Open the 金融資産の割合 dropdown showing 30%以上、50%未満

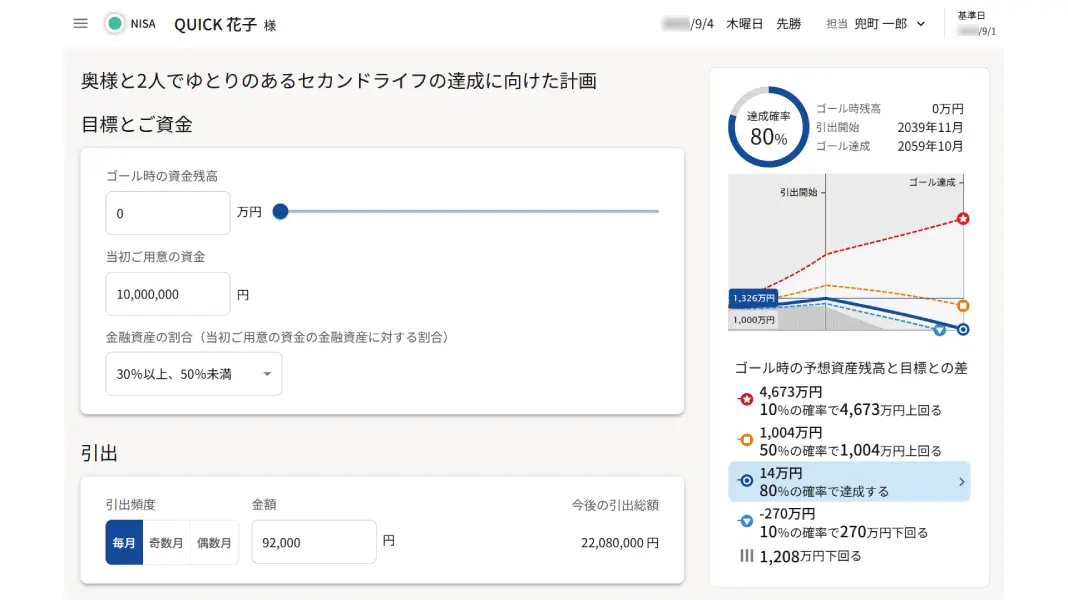tap(193, 374)
